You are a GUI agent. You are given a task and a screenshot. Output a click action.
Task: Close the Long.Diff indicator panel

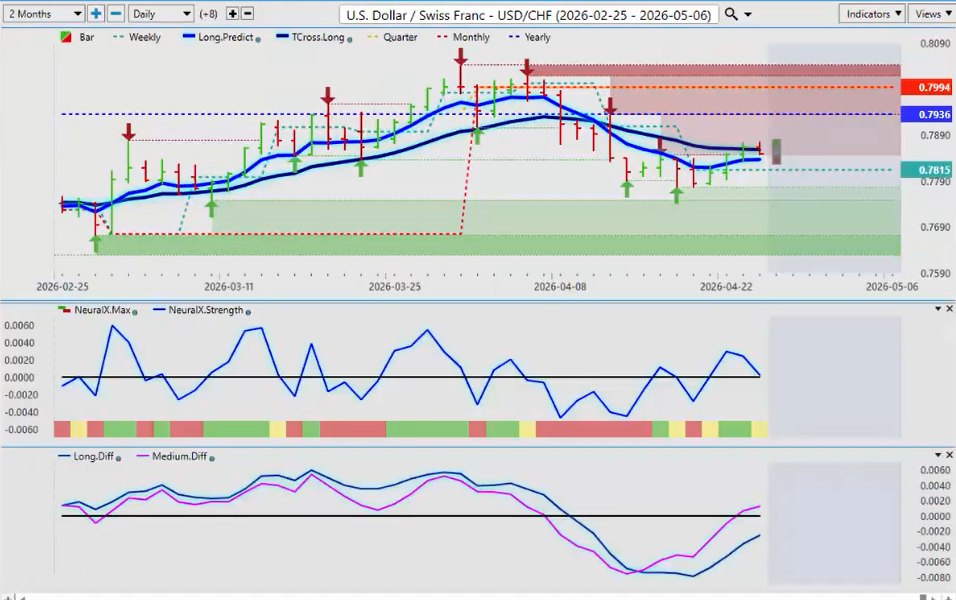coord(949,455)
